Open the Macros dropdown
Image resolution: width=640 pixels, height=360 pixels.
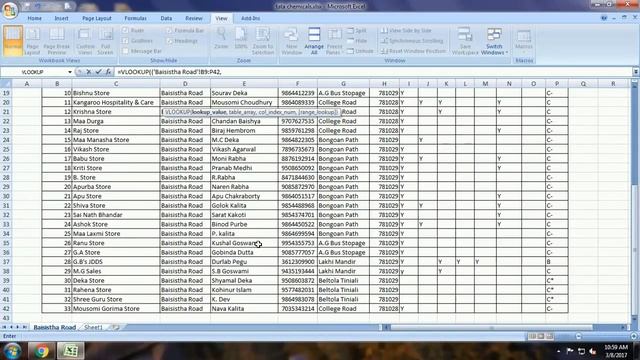coord(524,40)
